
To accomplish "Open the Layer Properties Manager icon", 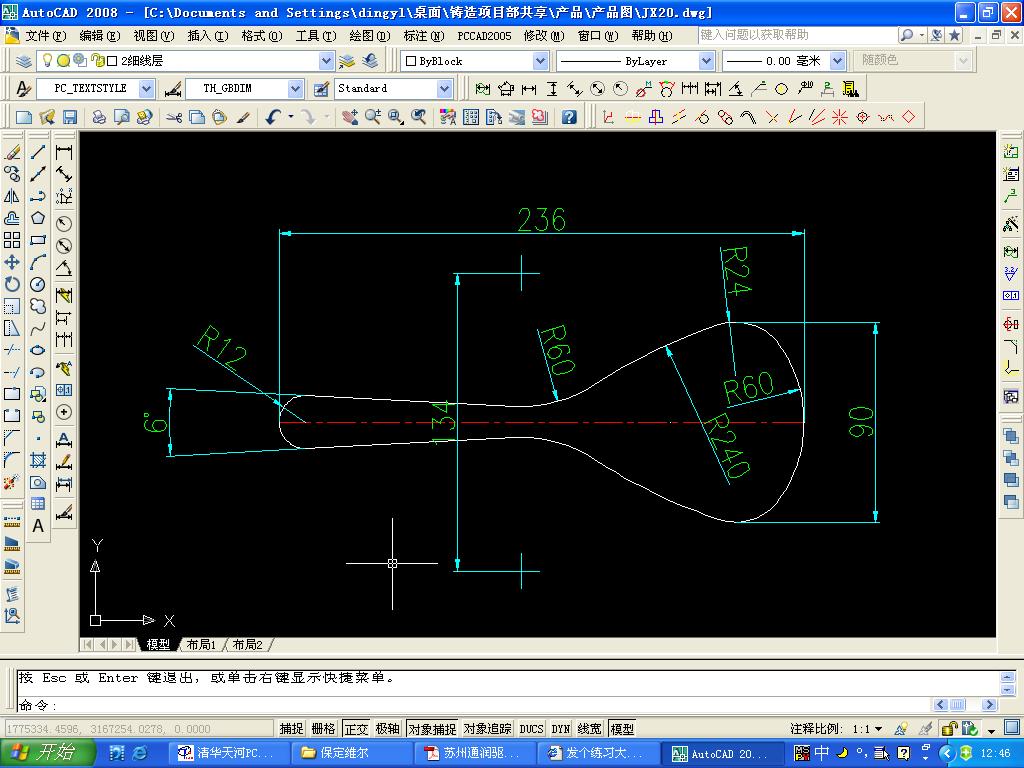I will point(24,61).
